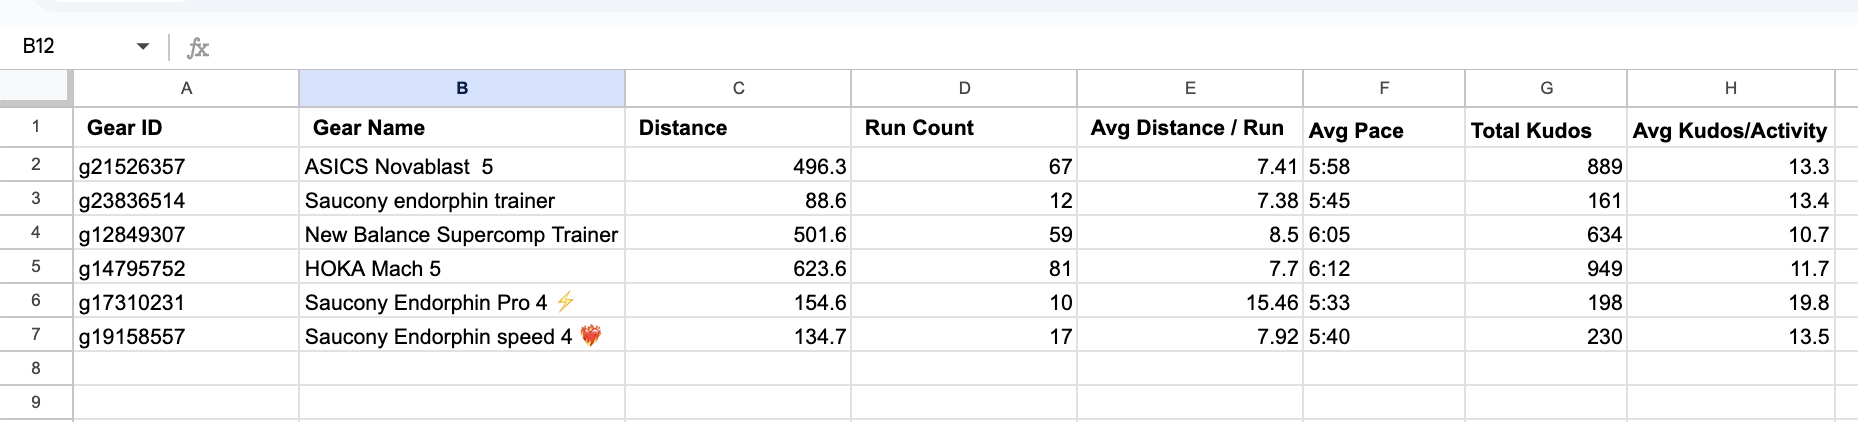Click the Run Count value 81
Screen dimensions: 1858x422
(964, 268)
